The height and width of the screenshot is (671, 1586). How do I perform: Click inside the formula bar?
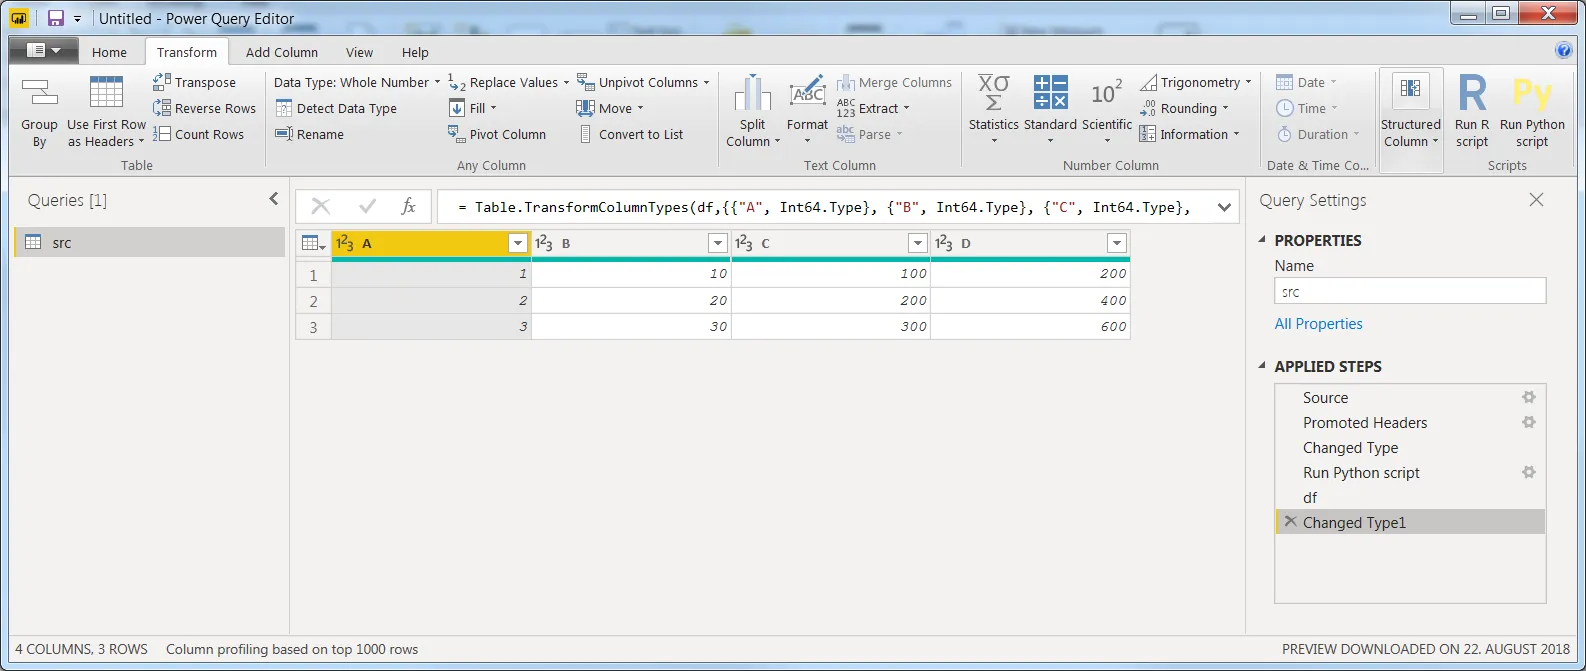click(x=825, y=207)
